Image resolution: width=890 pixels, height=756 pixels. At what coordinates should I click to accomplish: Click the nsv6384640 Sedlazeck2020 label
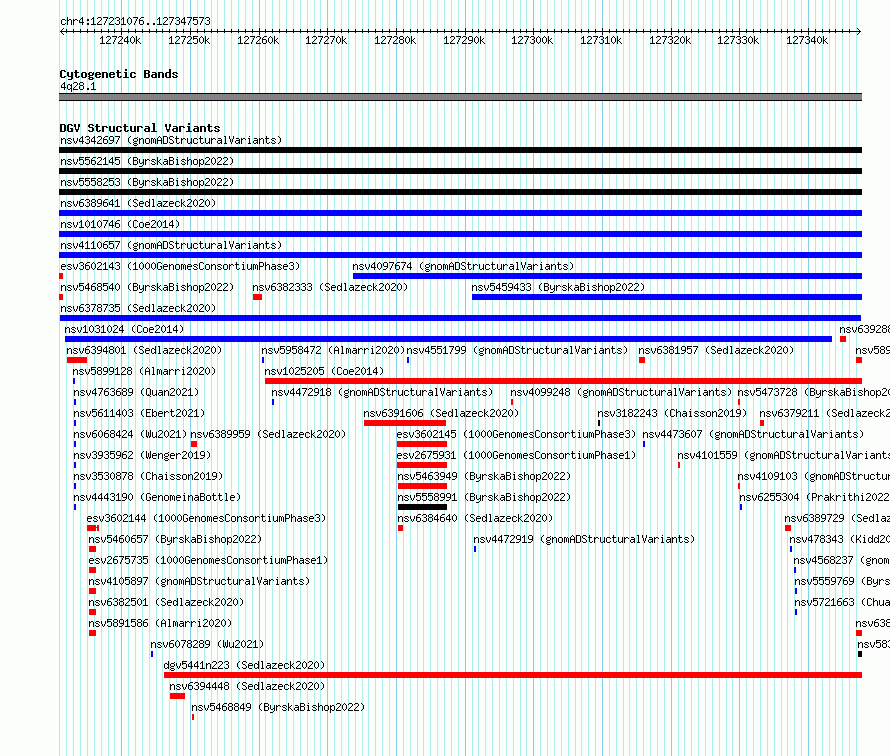tap(475, 518)
